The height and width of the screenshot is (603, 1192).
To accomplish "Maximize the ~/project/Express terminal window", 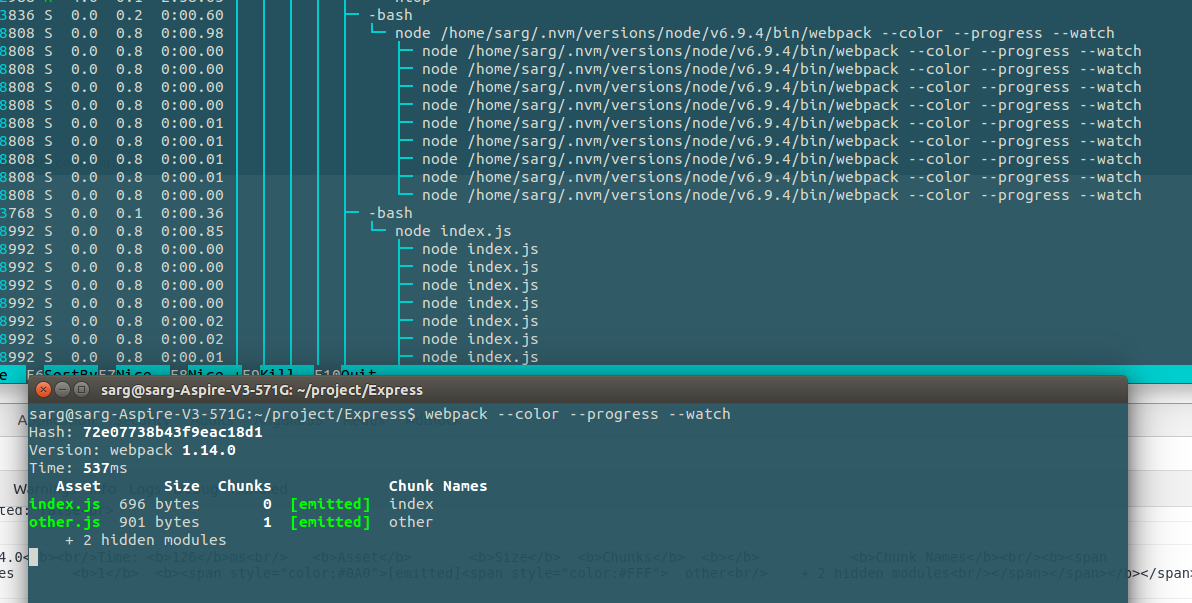I will (81, 389).
